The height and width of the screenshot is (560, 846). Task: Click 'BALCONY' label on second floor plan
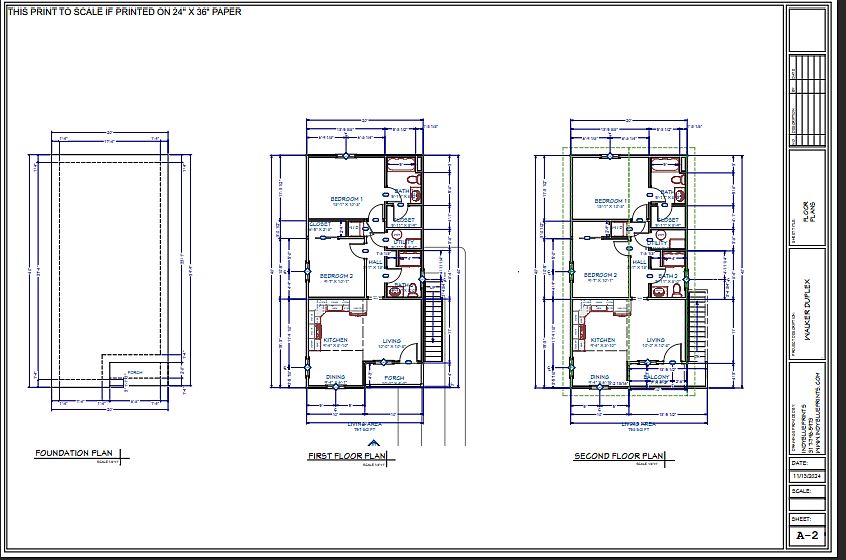656,377
